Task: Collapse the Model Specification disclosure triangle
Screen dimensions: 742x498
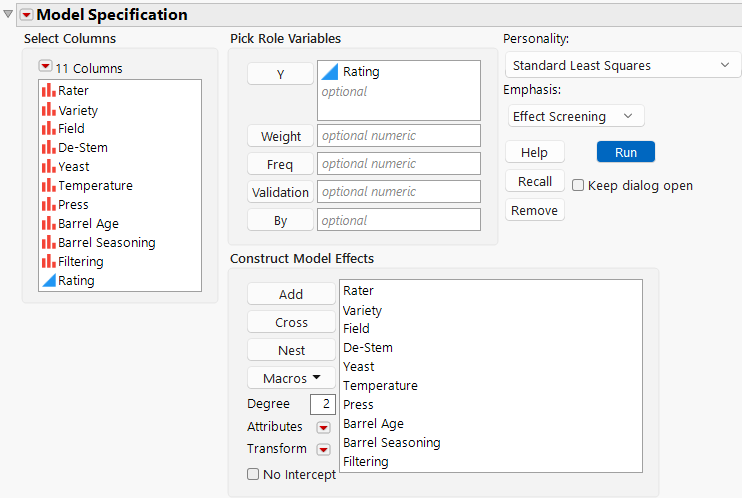Action: 9,14
